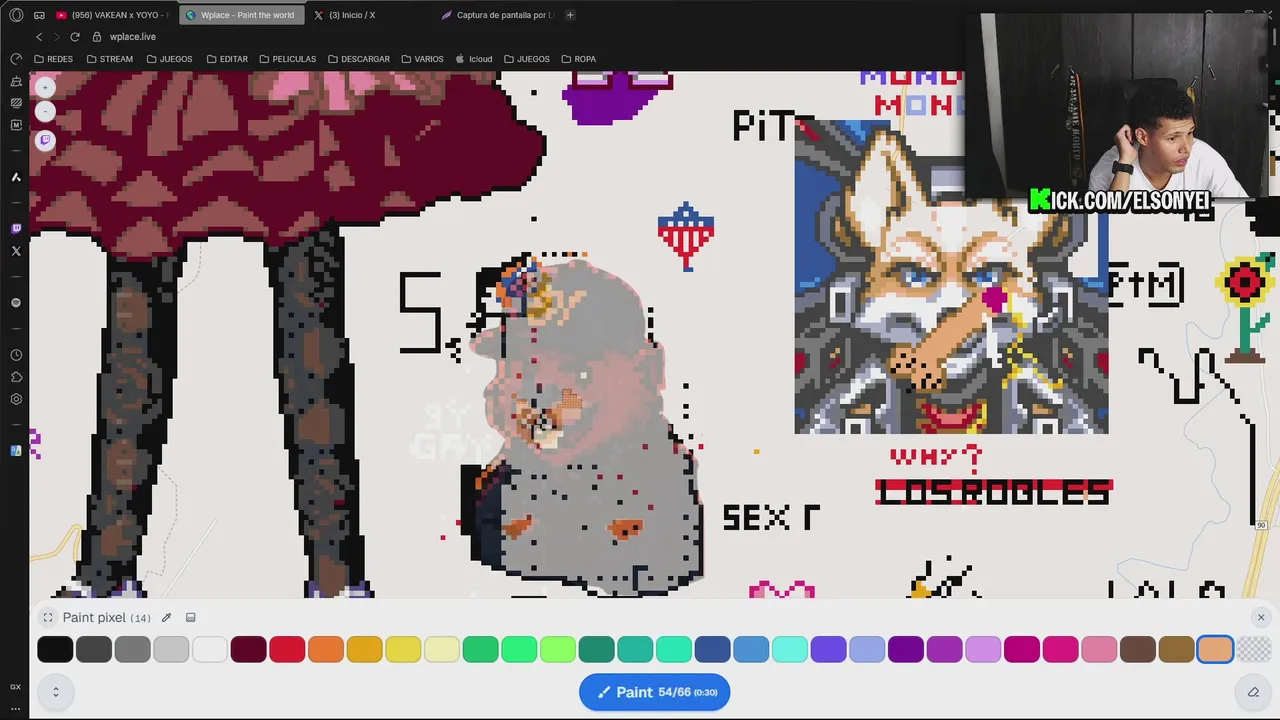Viewport: 1280px width, 720px height.
Task: Click the LOS ROBLES pixel text on canvas
Action: point(993,492)
